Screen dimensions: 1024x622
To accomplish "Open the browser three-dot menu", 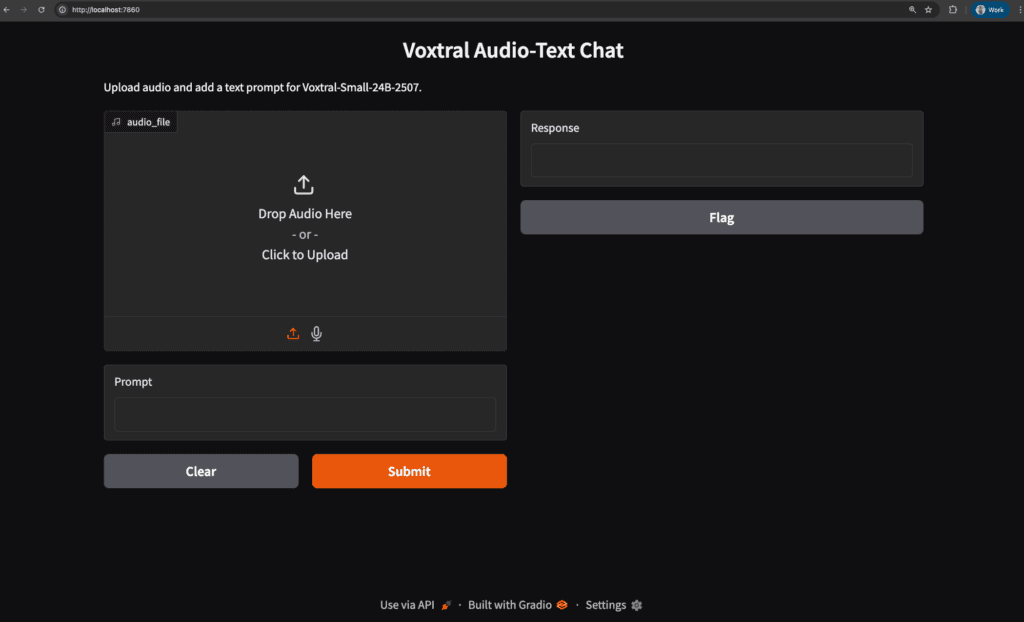I will point(1019,10).
